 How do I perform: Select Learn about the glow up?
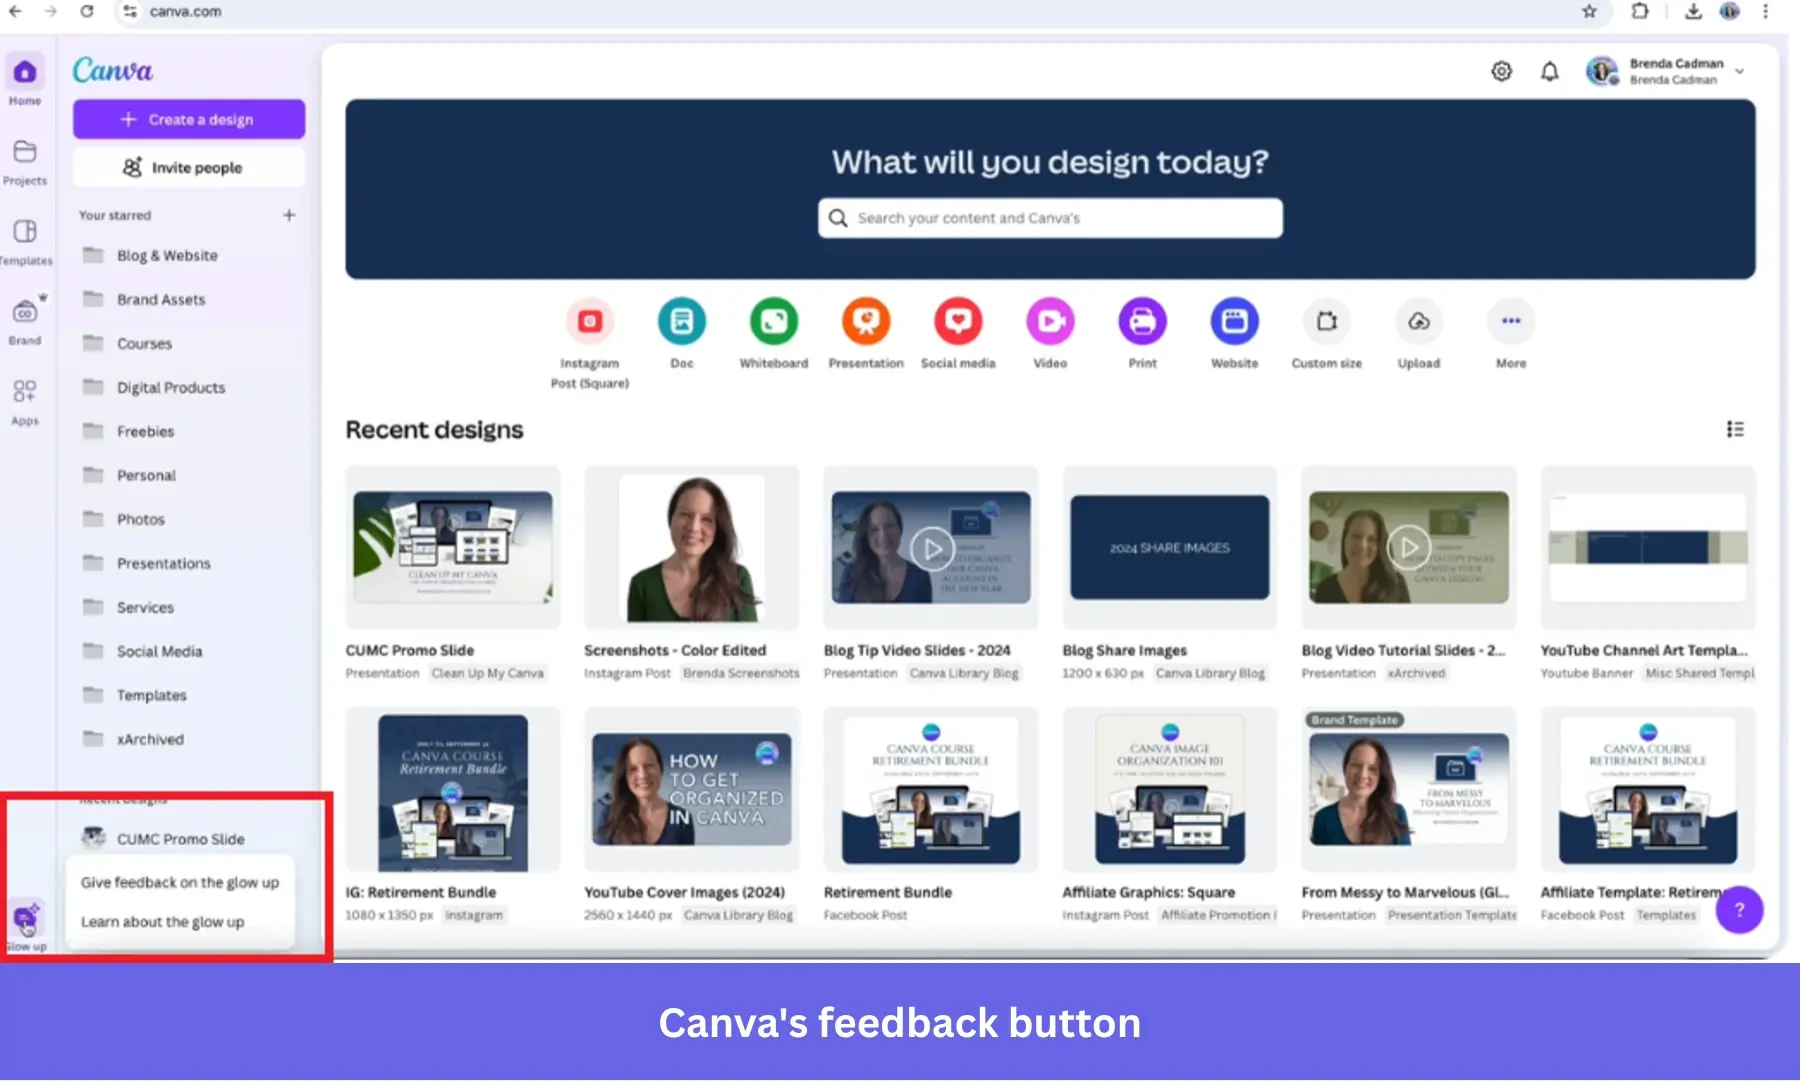coord(163,921)
